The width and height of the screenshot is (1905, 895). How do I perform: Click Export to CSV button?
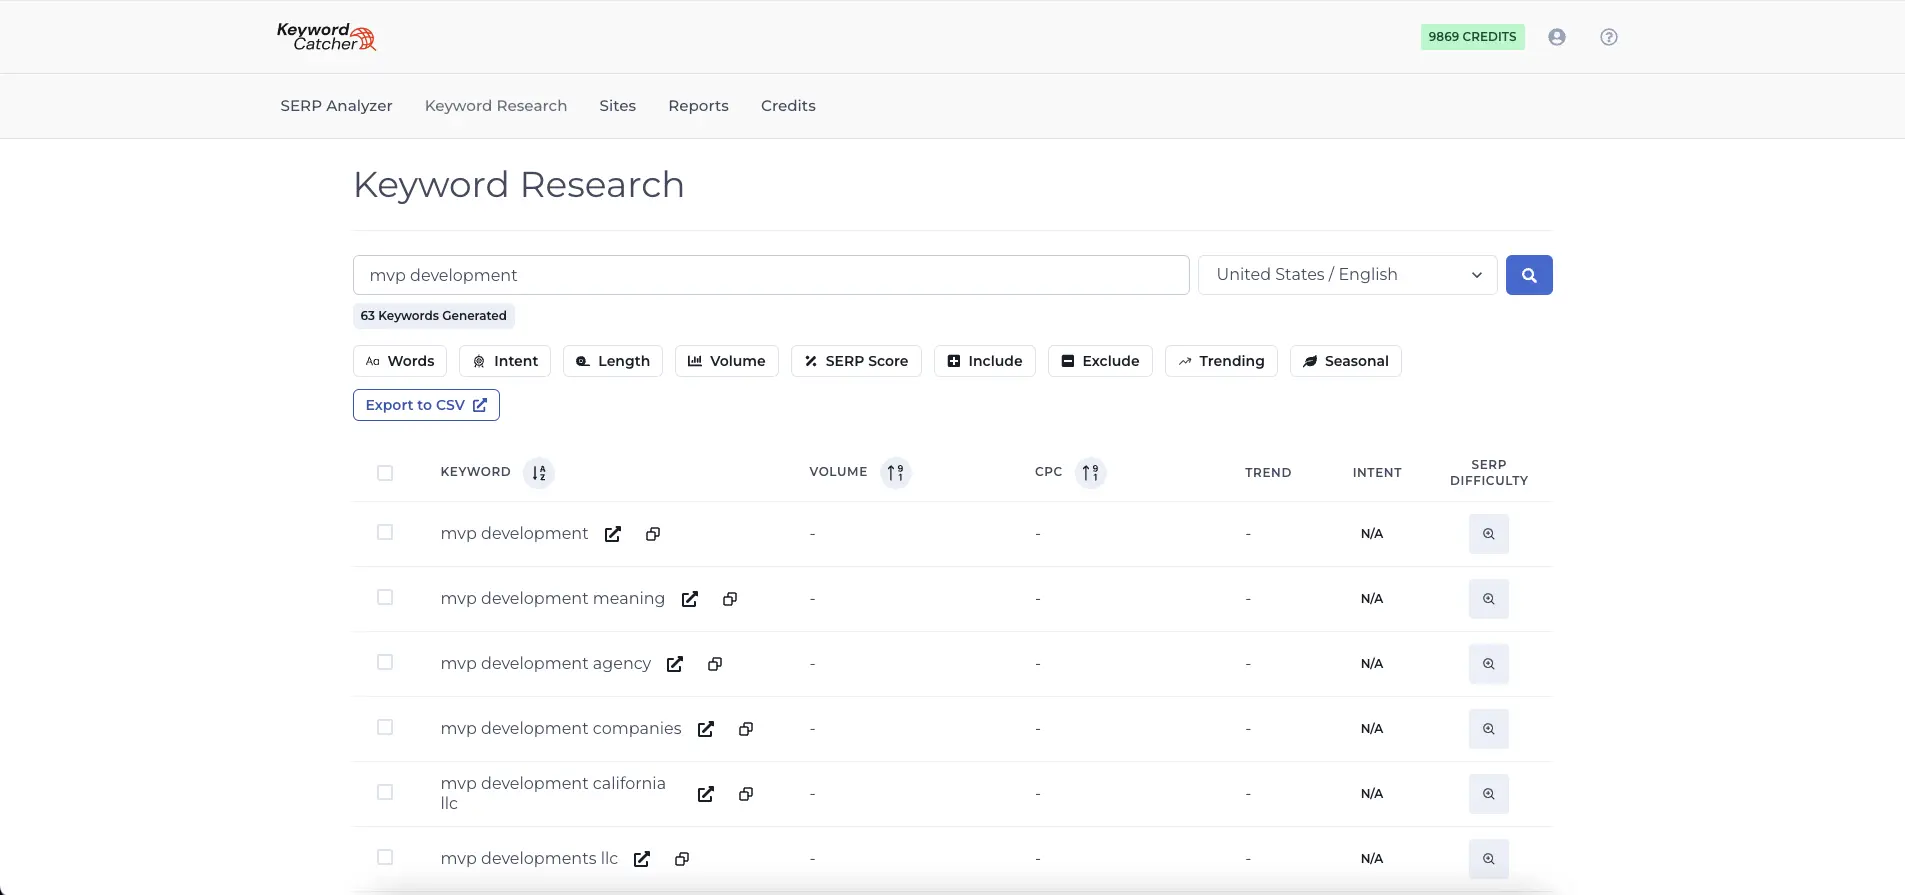(x=426, y=405)
